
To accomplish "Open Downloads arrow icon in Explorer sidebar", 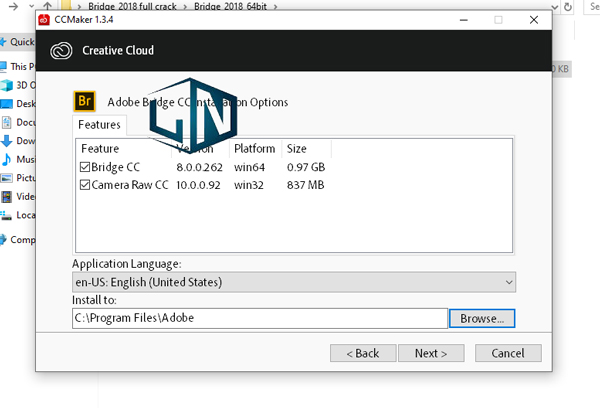I will (7, 141).
